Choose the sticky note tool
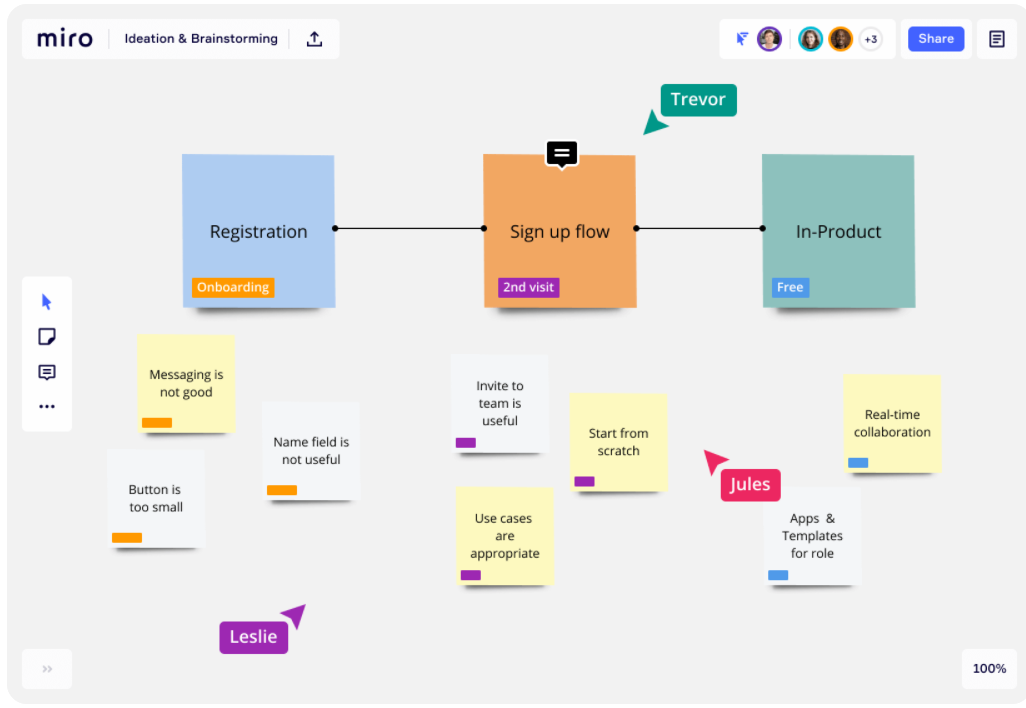The height and width of the screenshot is (708, 1026). tap(47, 337)
